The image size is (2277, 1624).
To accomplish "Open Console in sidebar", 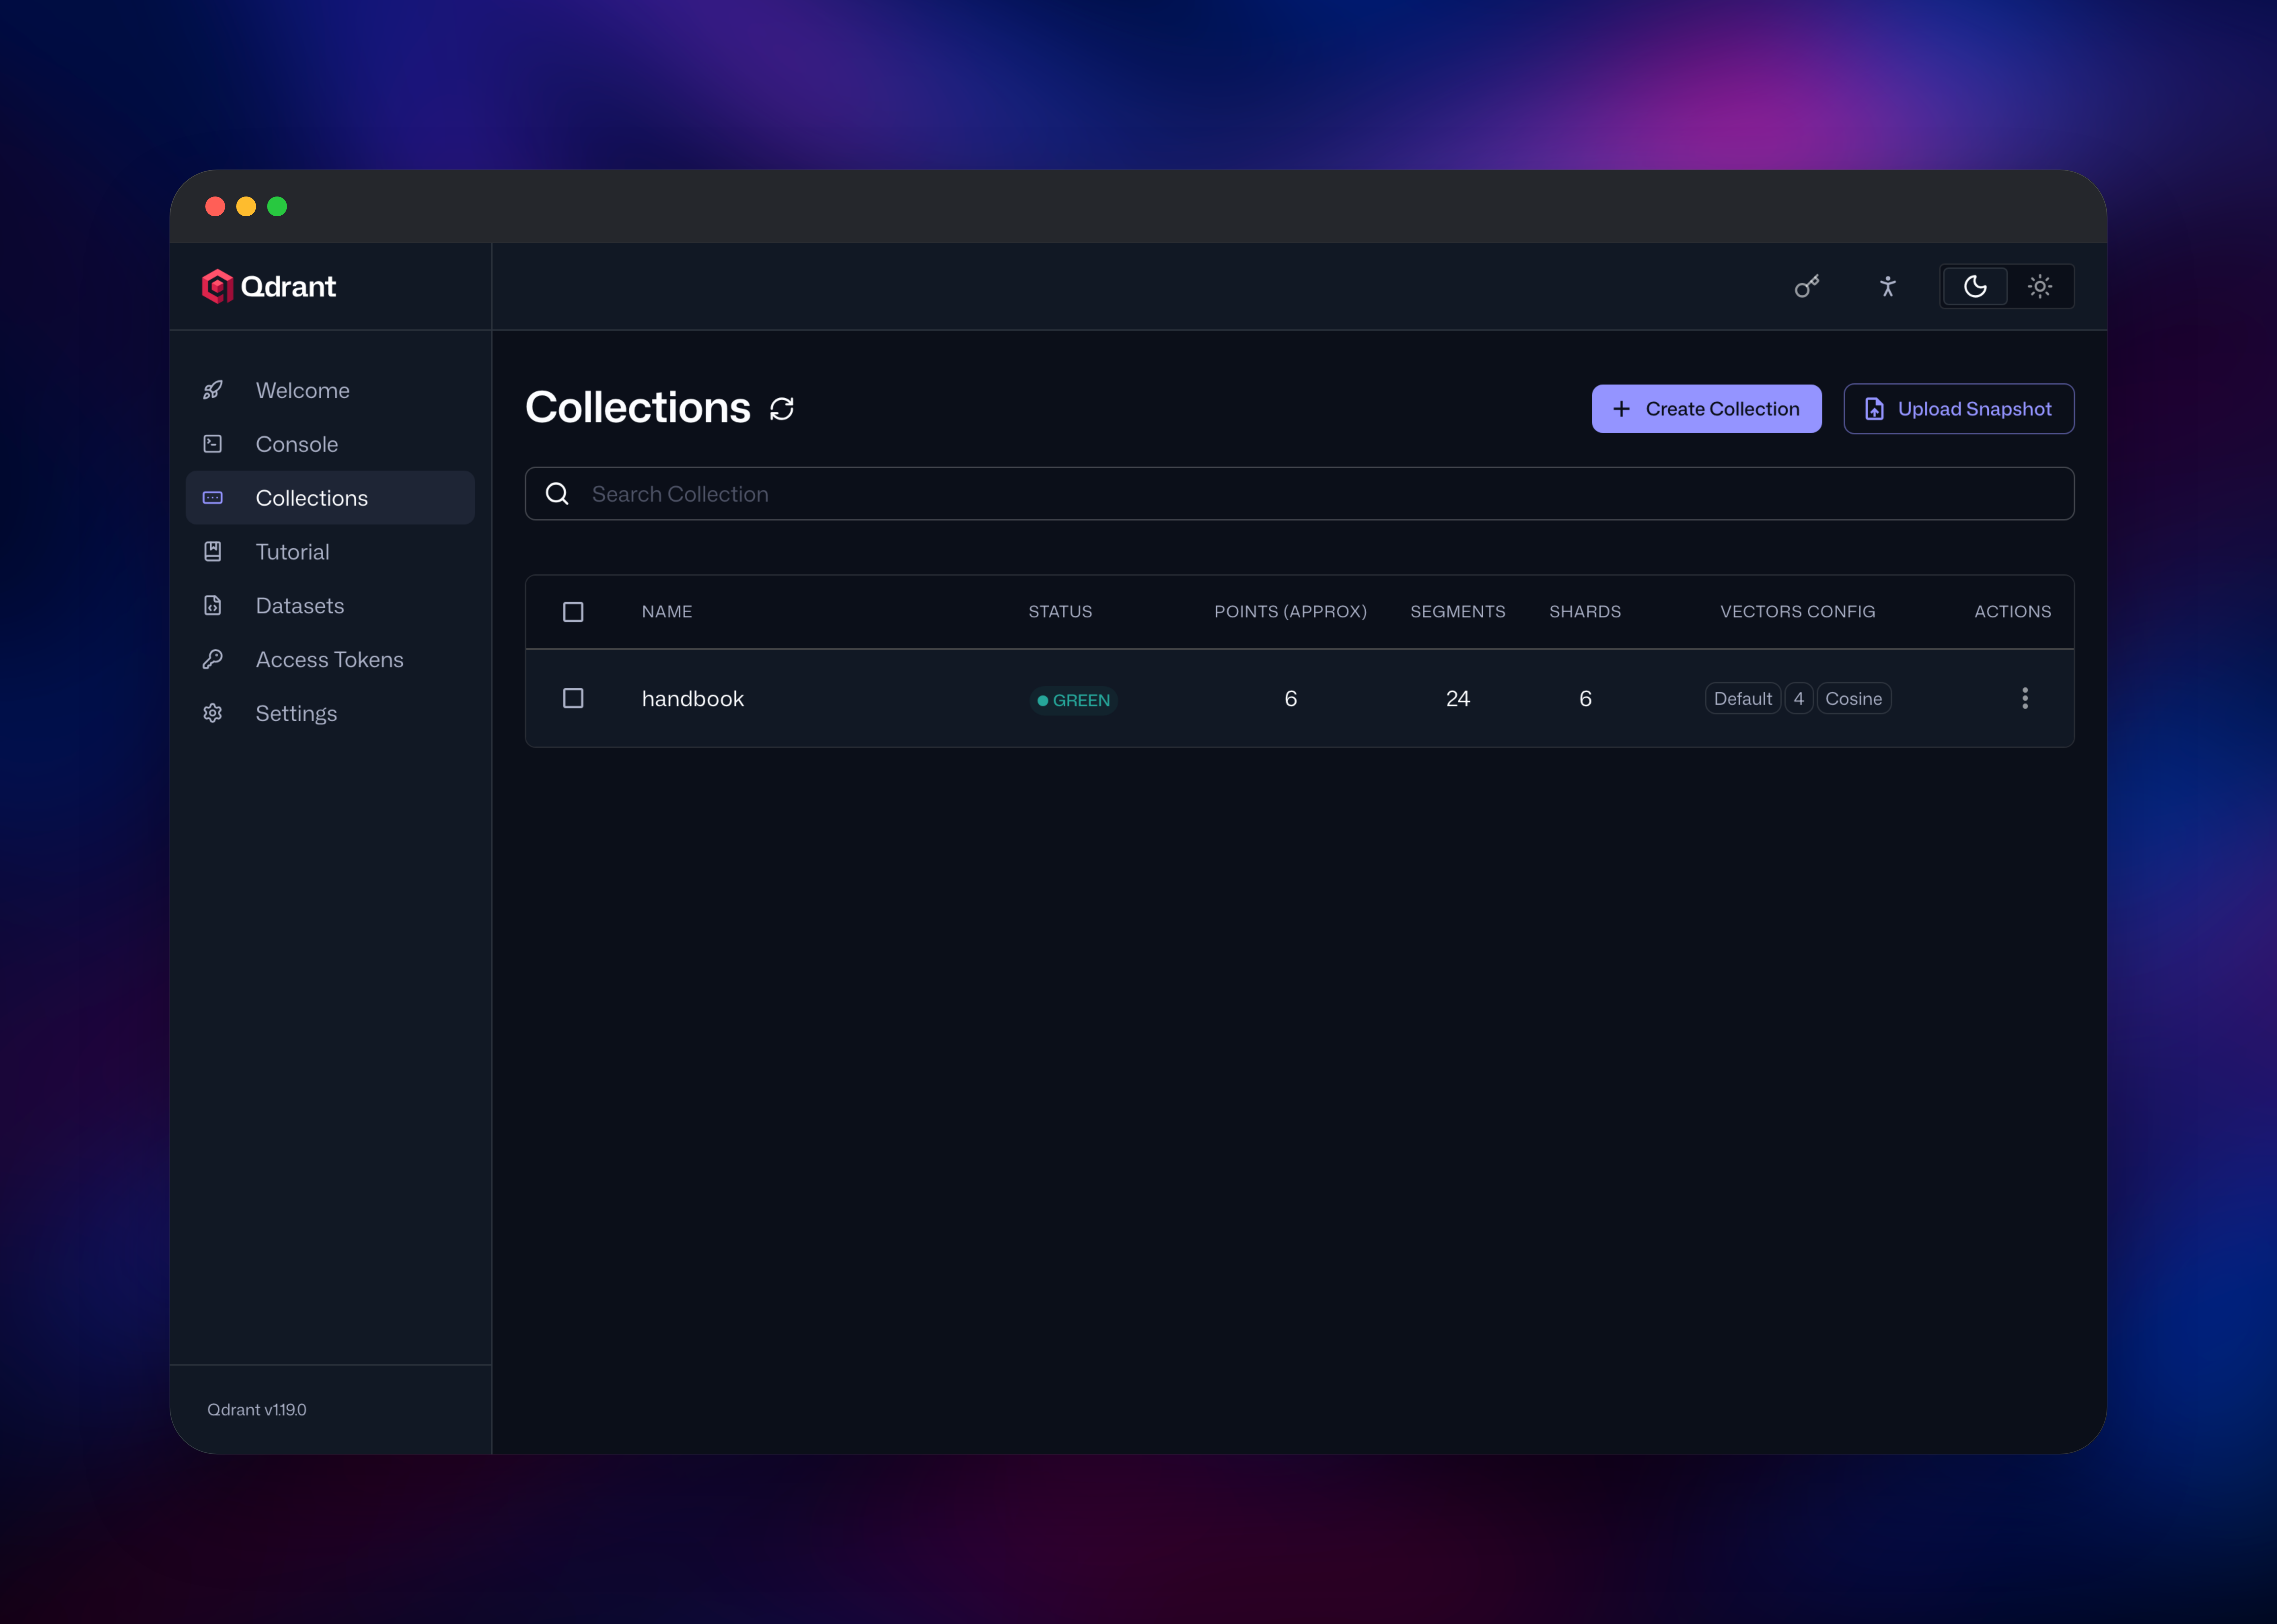I will click(330, 444).
